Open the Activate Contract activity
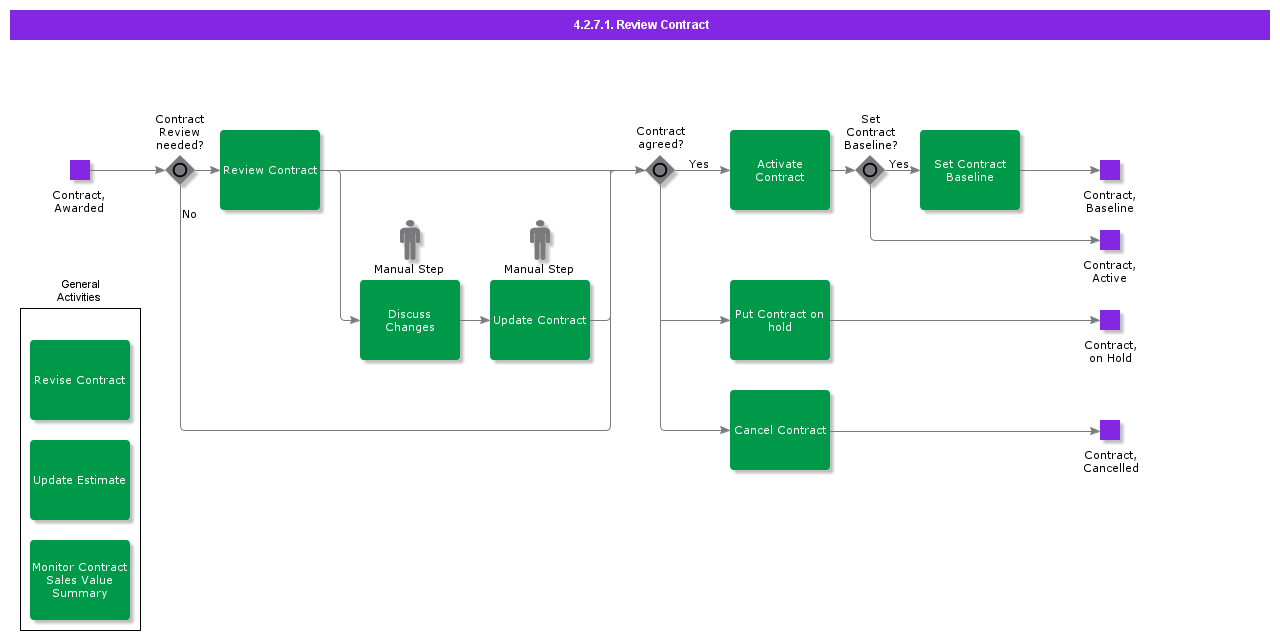The image size is (1280, 640). [x=780, y=170]
